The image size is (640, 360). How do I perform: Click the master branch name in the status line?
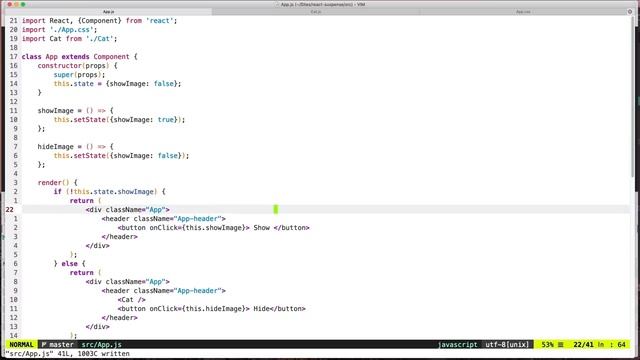tap(61, 344)
